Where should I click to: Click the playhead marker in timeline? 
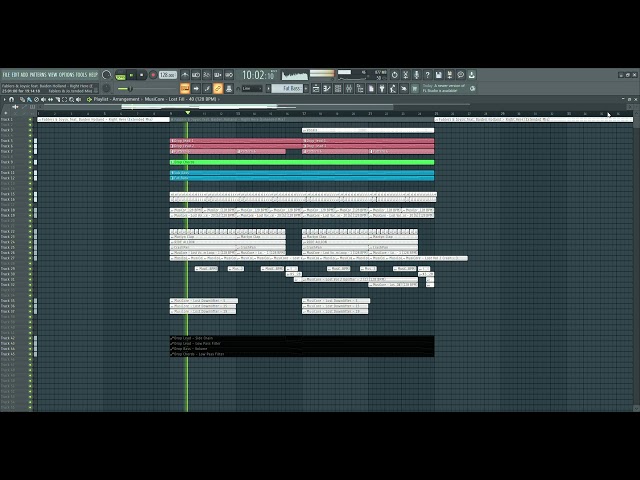(188, 113)
